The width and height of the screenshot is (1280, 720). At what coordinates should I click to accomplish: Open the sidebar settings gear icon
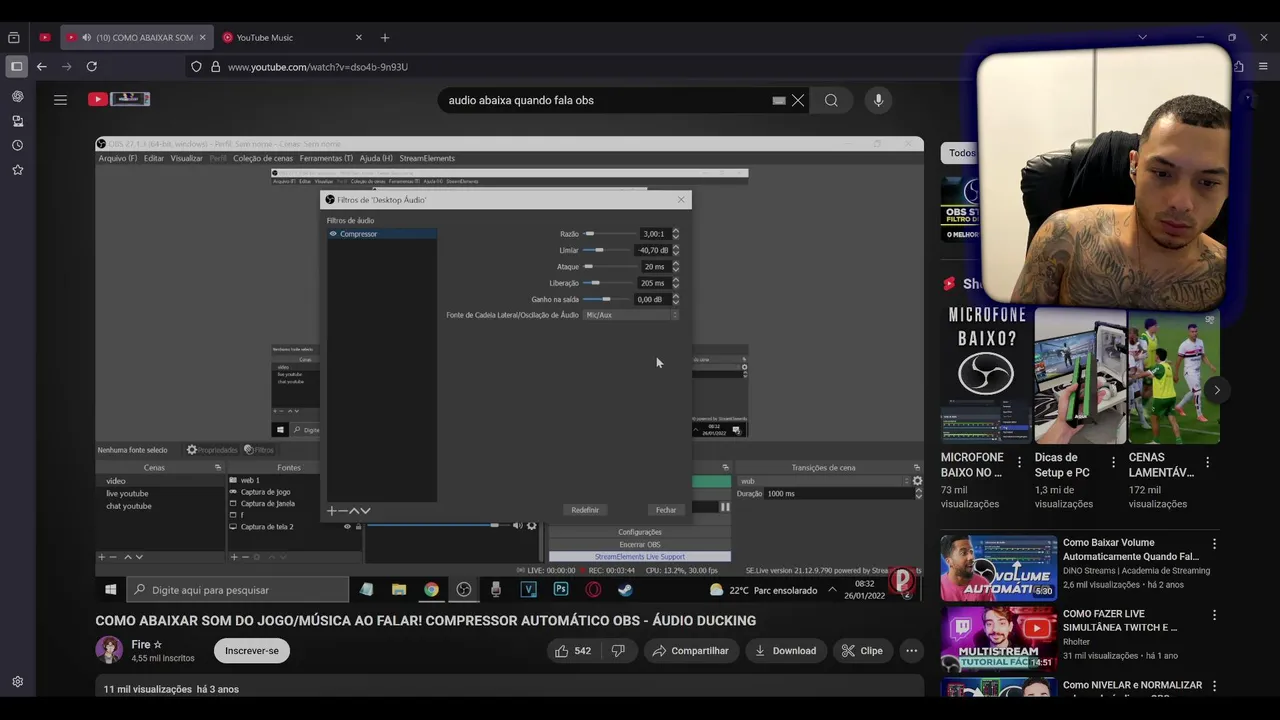click(17, 682)
